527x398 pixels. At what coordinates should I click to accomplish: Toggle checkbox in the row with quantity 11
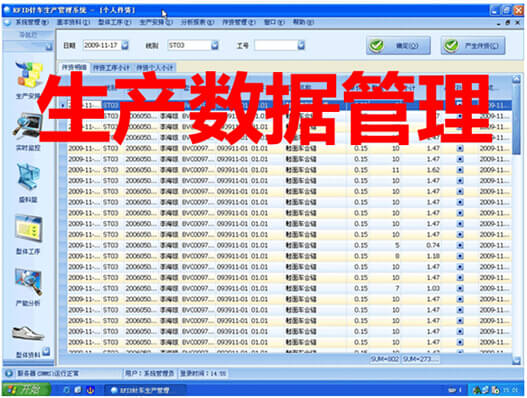(460, 170)
